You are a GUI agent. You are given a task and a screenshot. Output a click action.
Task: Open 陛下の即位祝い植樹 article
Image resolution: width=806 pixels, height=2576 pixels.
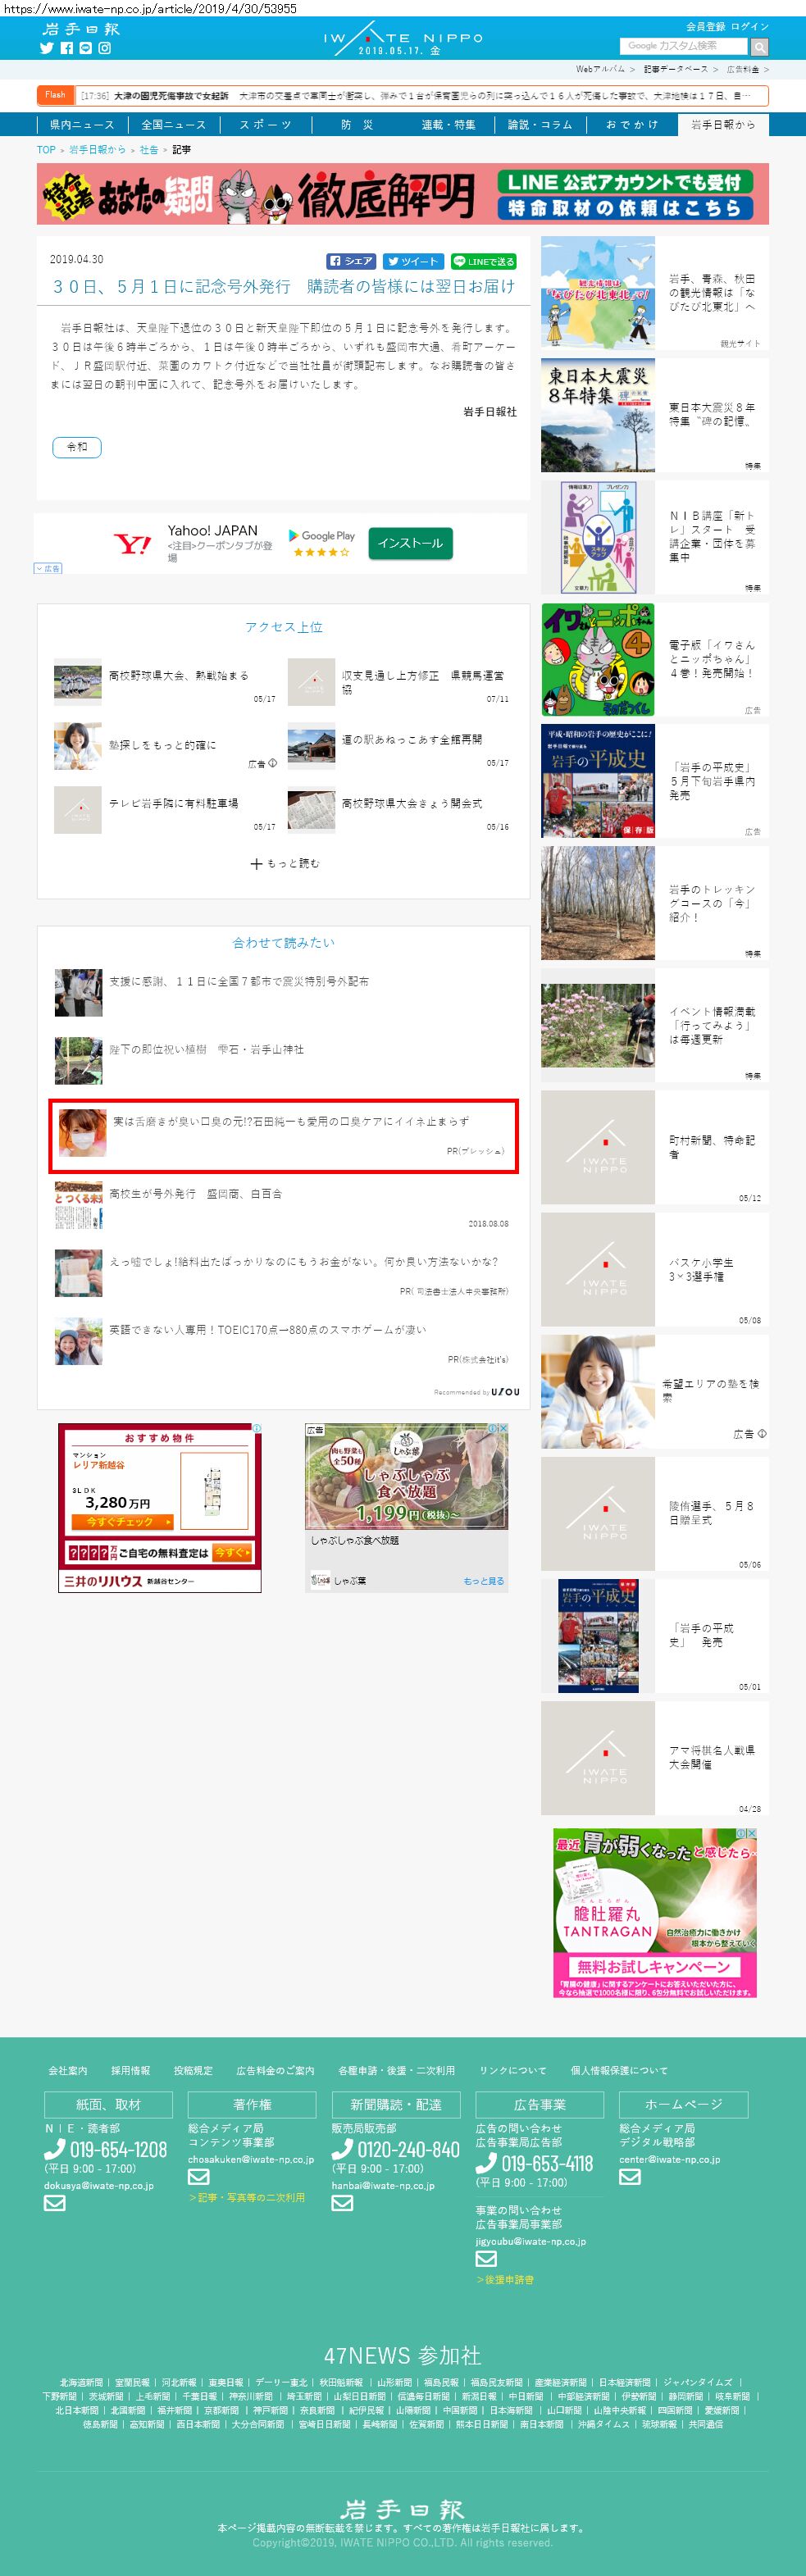[207, 1049]
